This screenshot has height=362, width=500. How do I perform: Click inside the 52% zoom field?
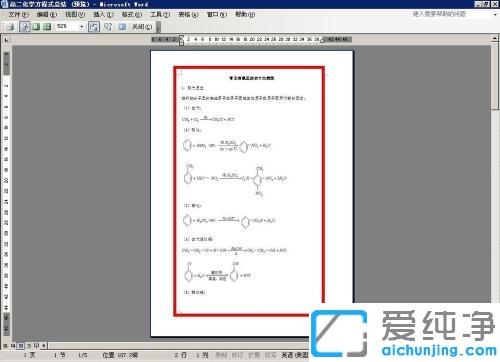pos(67,27)
